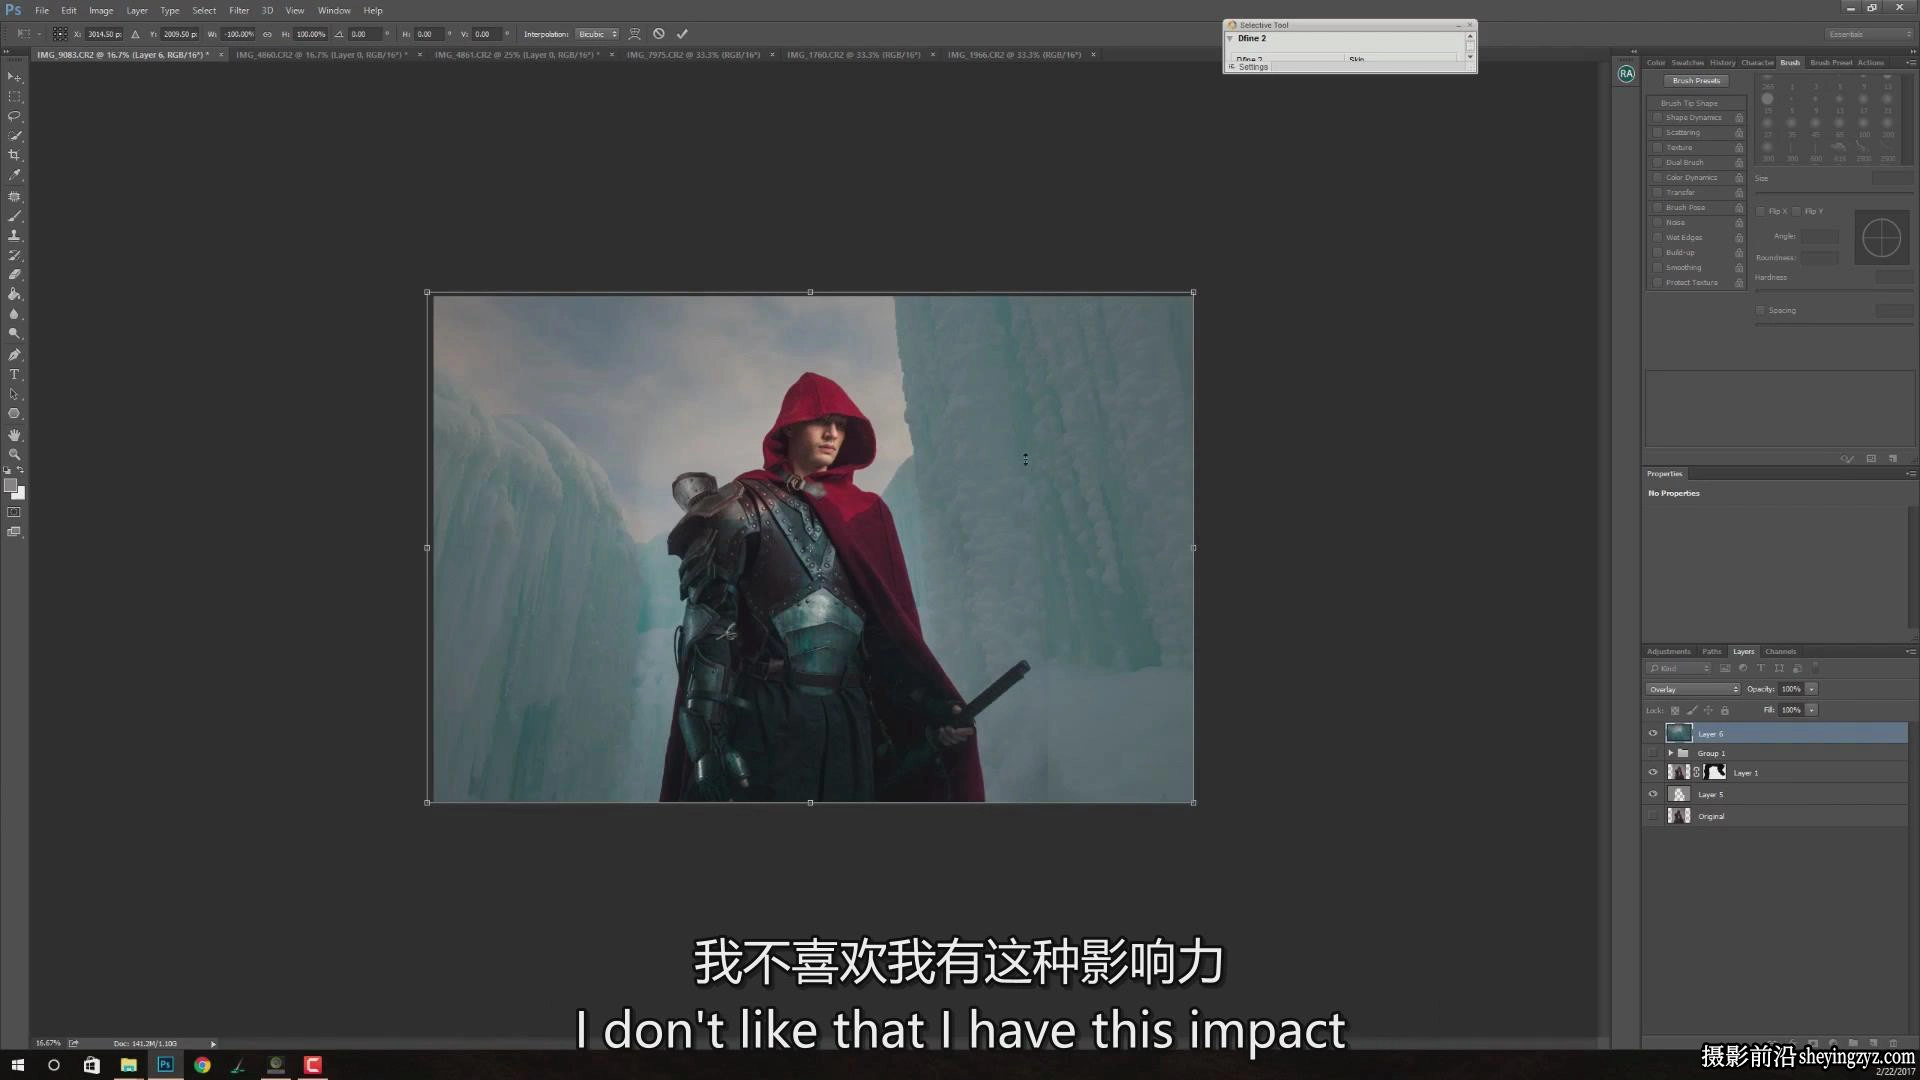Open Chrome from the Windows taskbar

coord(202,1065)
